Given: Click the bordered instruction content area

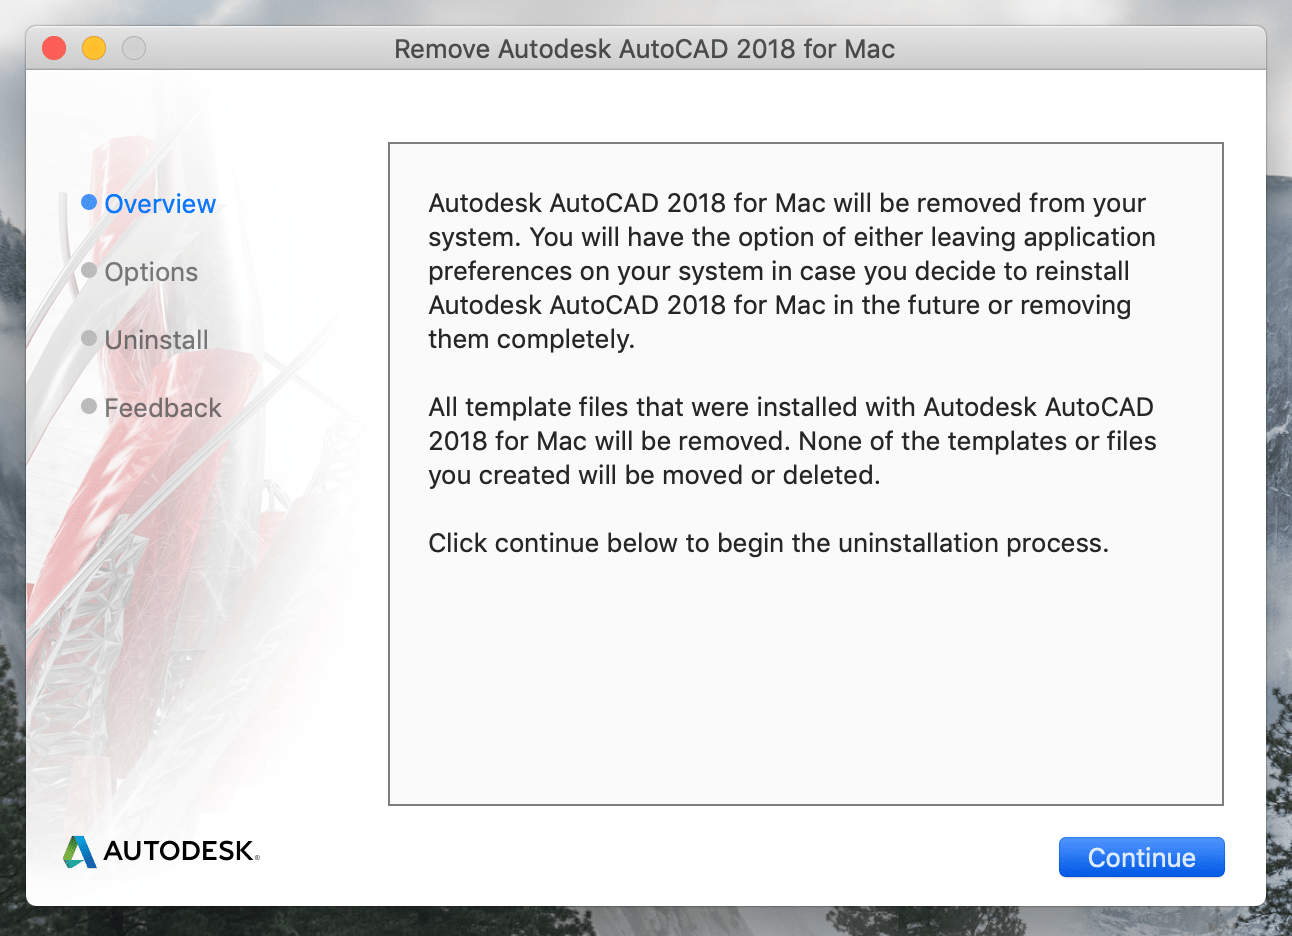Looking at the screenshot, I should tap(805, 470).
